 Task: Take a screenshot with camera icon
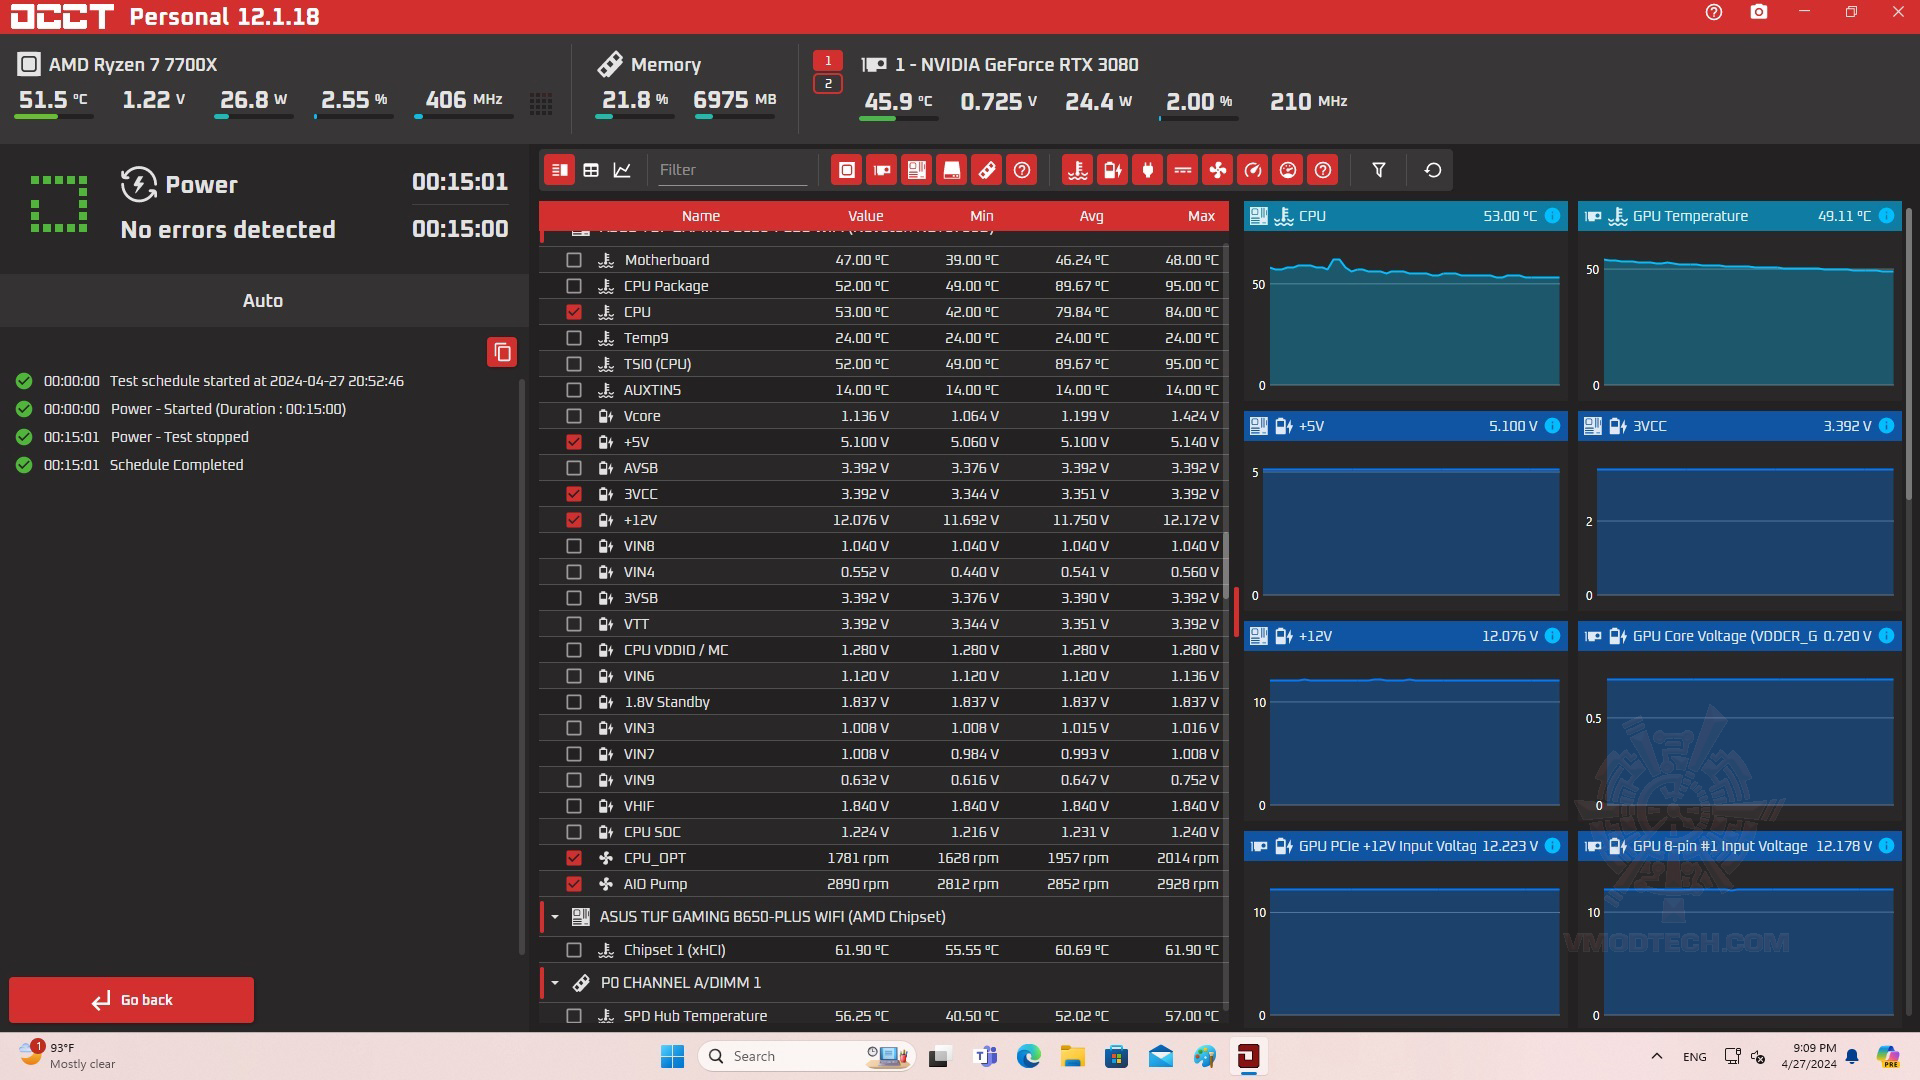[1758, 13]
